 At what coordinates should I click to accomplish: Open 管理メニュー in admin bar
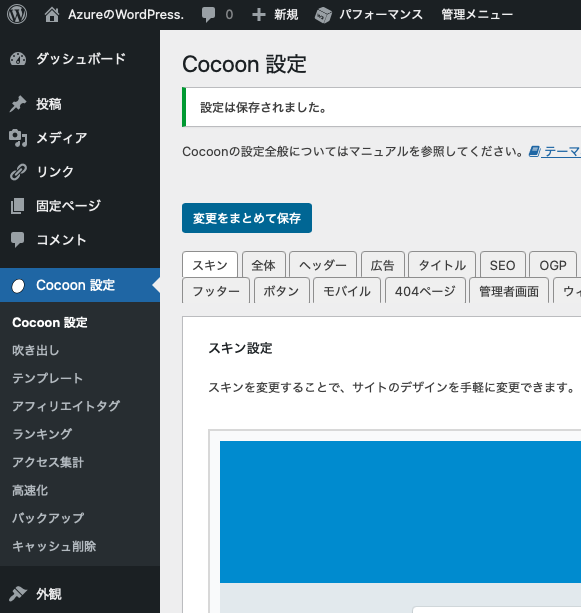[477, 15]
